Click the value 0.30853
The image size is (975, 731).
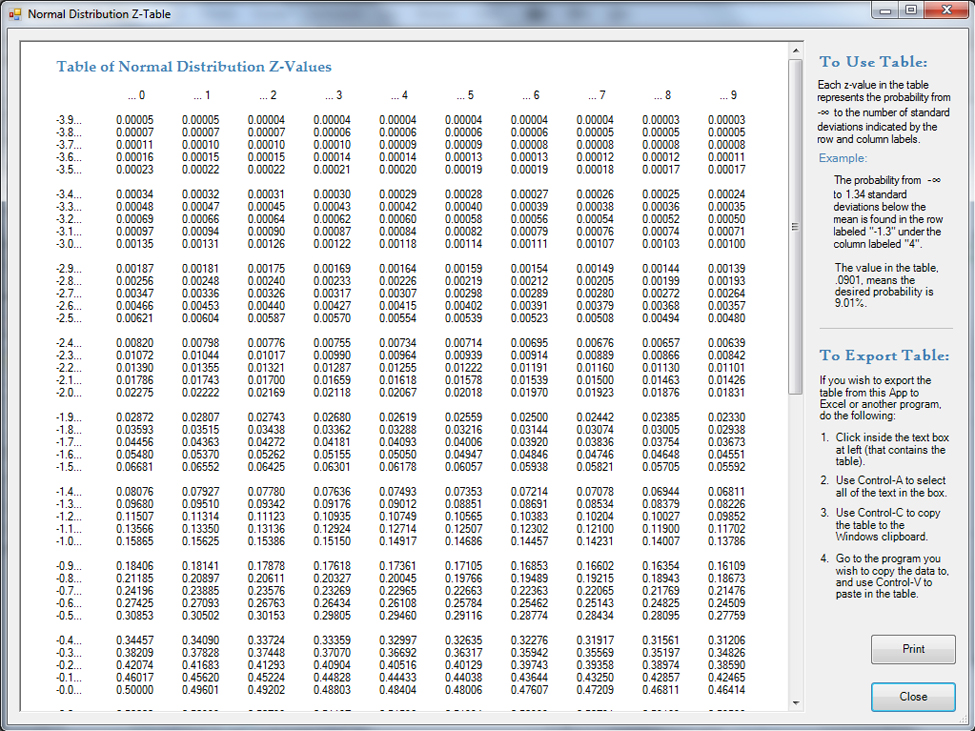(135, 616)
